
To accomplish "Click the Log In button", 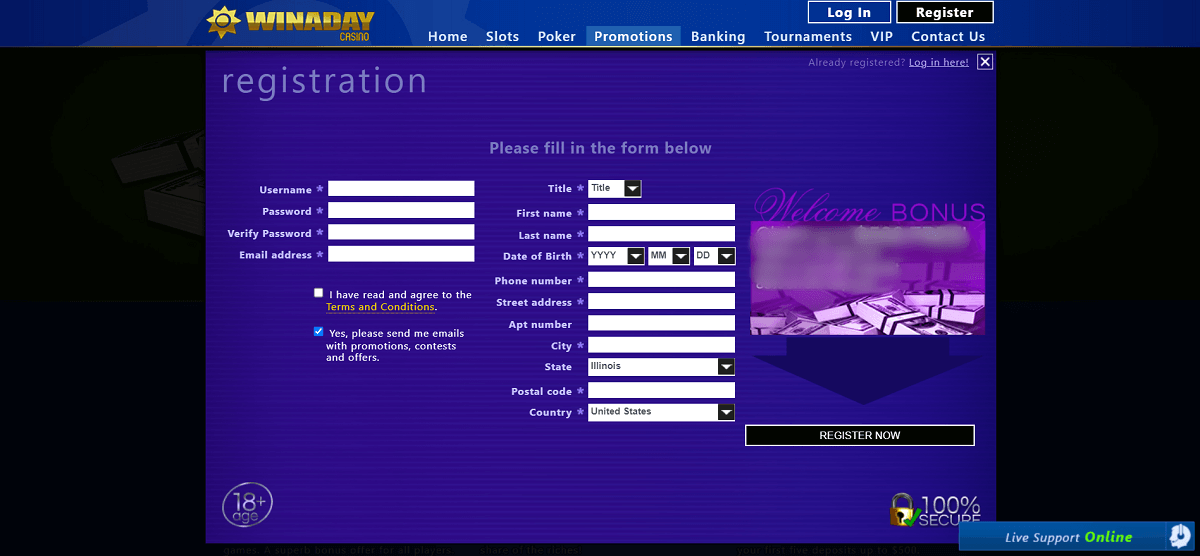I will tap(849, 12).
